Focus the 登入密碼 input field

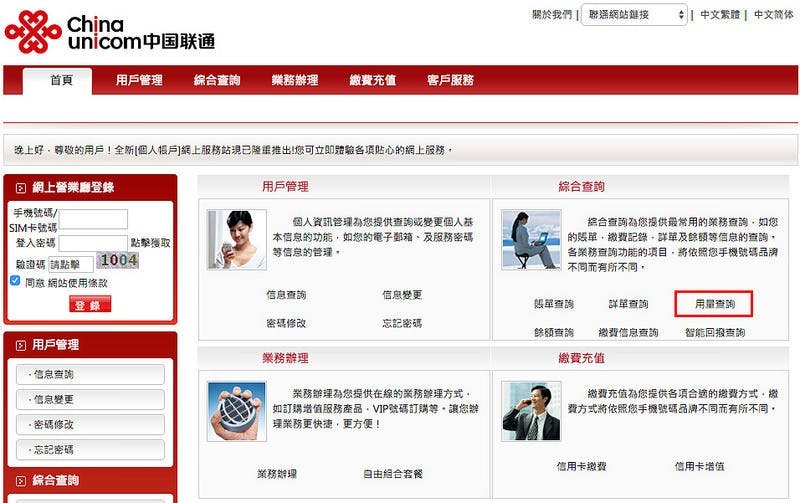pos(93,243)
